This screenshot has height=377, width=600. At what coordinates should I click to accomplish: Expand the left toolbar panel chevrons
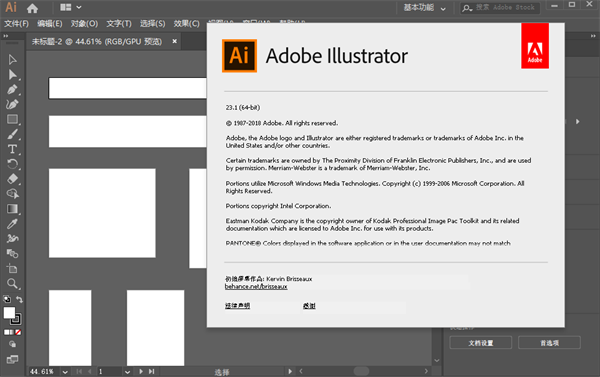click(x=6, y=36)
